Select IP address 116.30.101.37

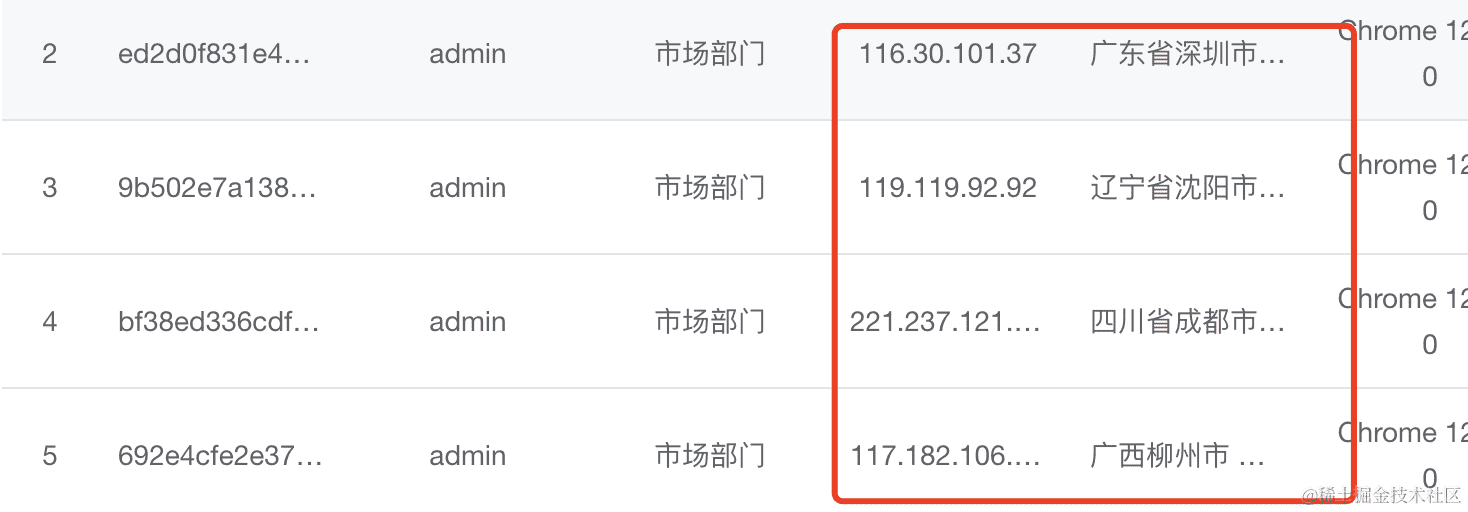[x=947, y=54]
